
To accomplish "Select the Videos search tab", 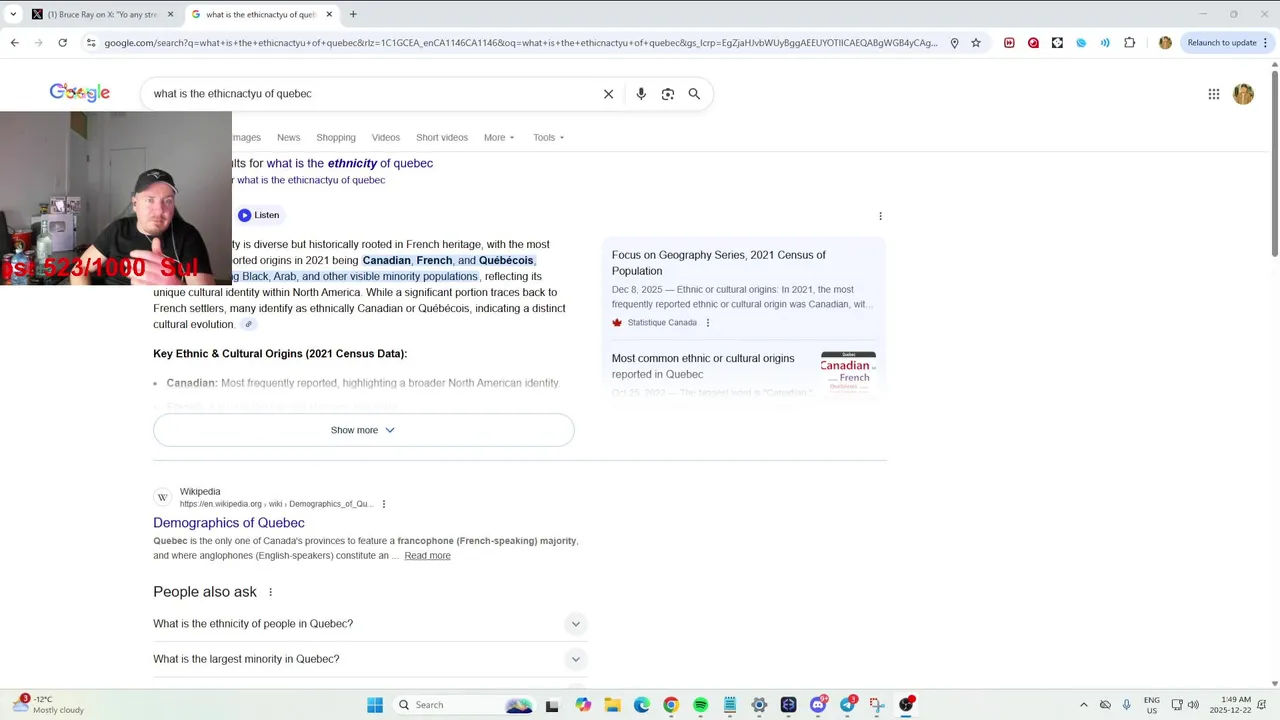I will click(x=386, y=137).
